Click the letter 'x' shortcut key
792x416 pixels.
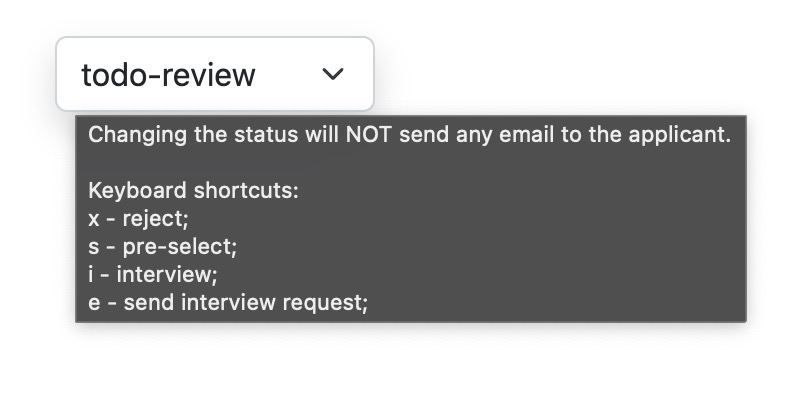[x=94, y=218]
